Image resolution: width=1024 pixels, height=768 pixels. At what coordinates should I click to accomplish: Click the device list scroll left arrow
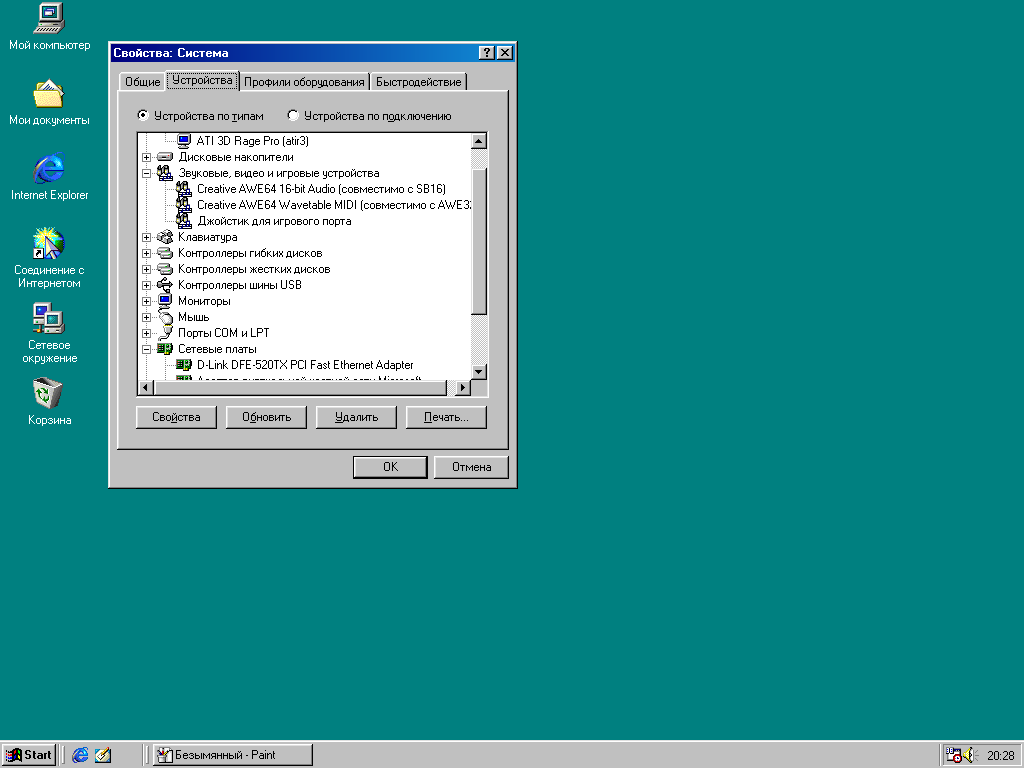[x=146, y=387]
